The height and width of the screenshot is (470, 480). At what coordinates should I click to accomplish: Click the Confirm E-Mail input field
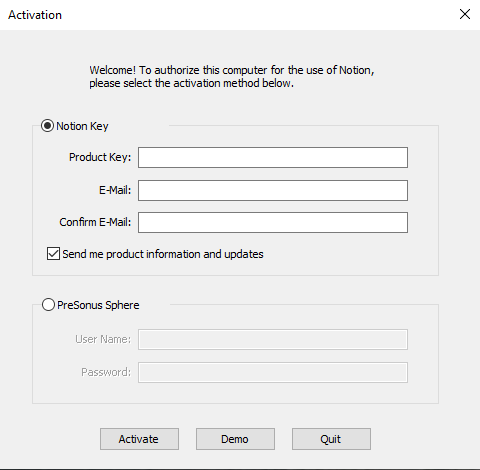[273, 222]
